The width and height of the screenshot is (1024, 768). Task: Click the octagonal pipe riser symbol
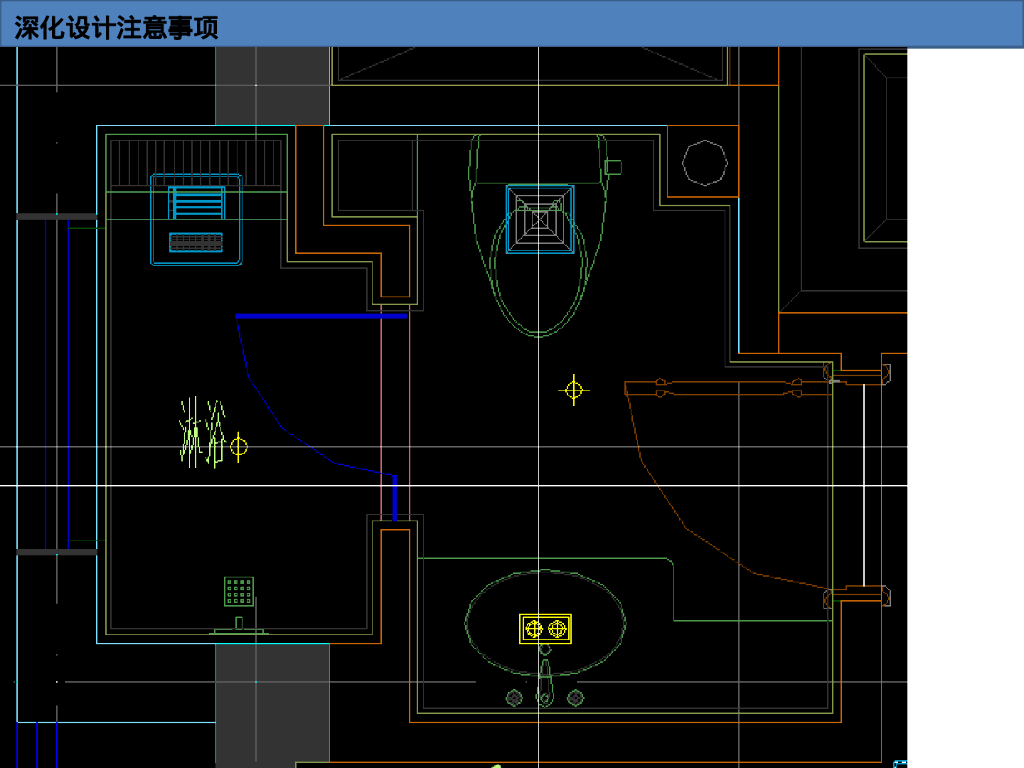[704, 163]
